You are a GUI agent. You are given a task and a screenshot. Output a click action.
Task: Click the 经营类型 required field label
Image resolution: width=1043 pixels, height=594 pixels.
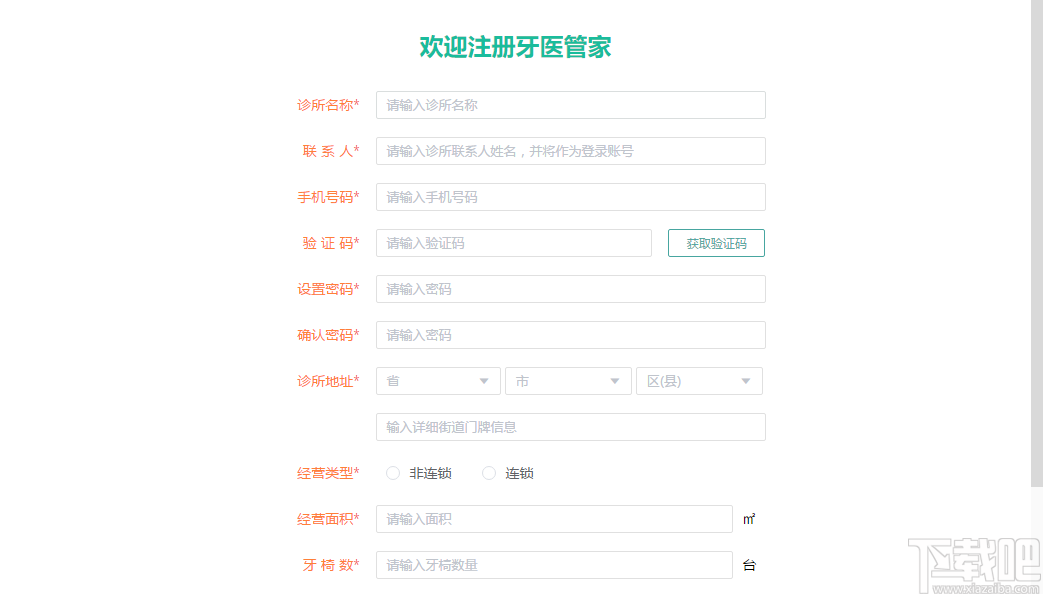(327, 472)
